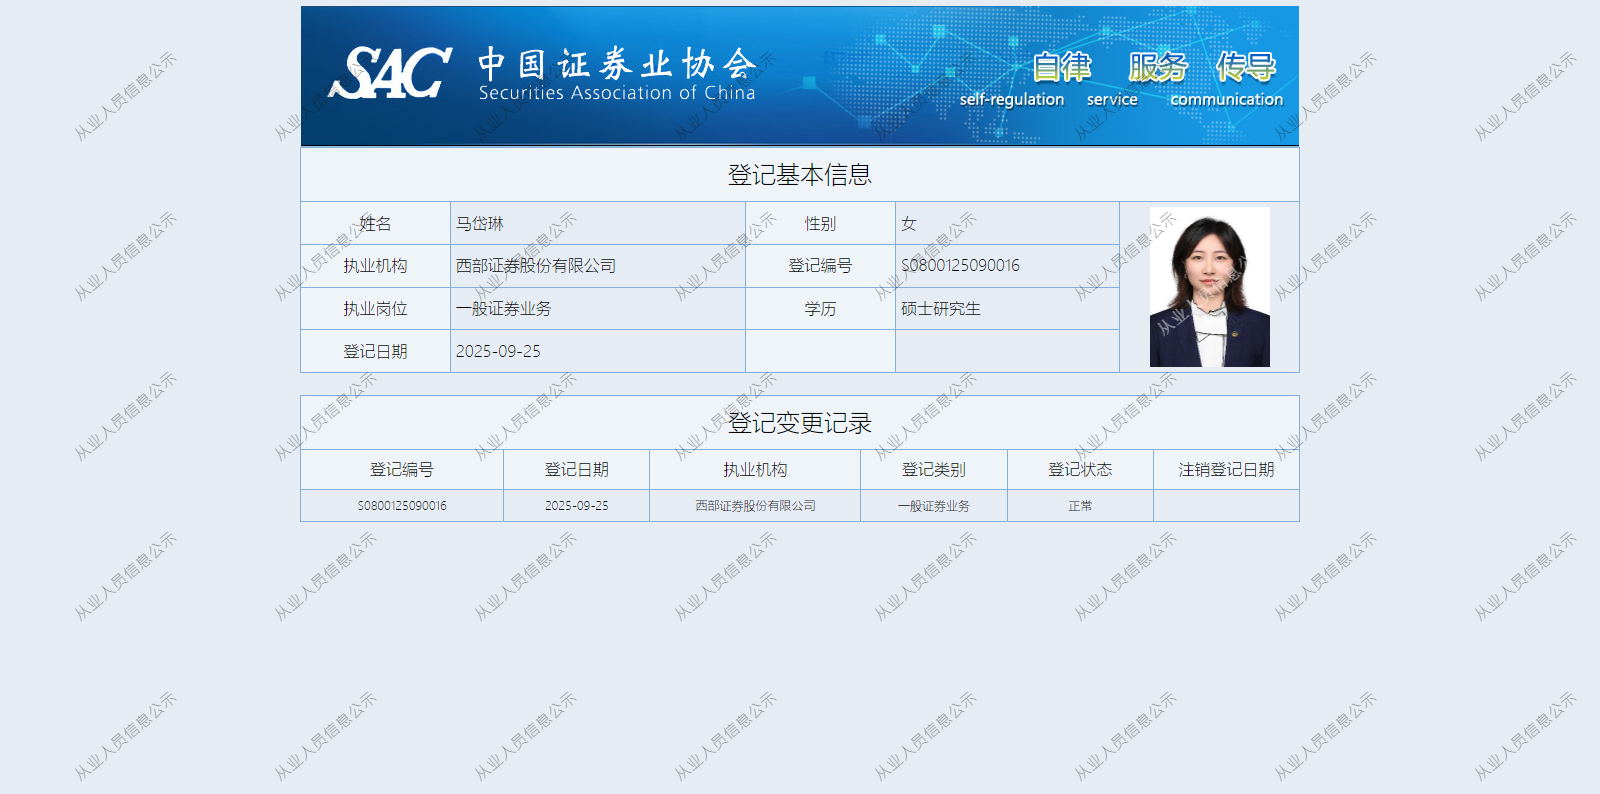Select the 姓名 label cell
This screenshot has height=794, width=1600.
point(375,224)
